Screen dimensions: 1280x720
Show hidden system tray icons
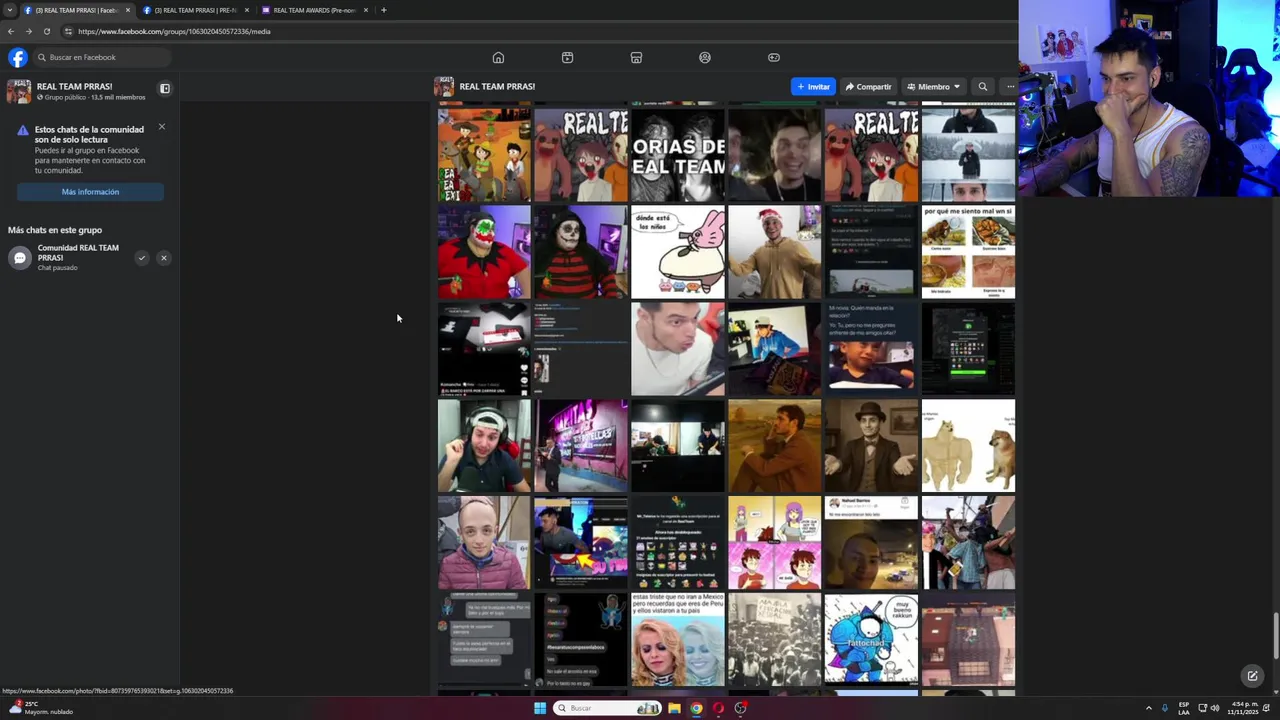coord(1148,708)
